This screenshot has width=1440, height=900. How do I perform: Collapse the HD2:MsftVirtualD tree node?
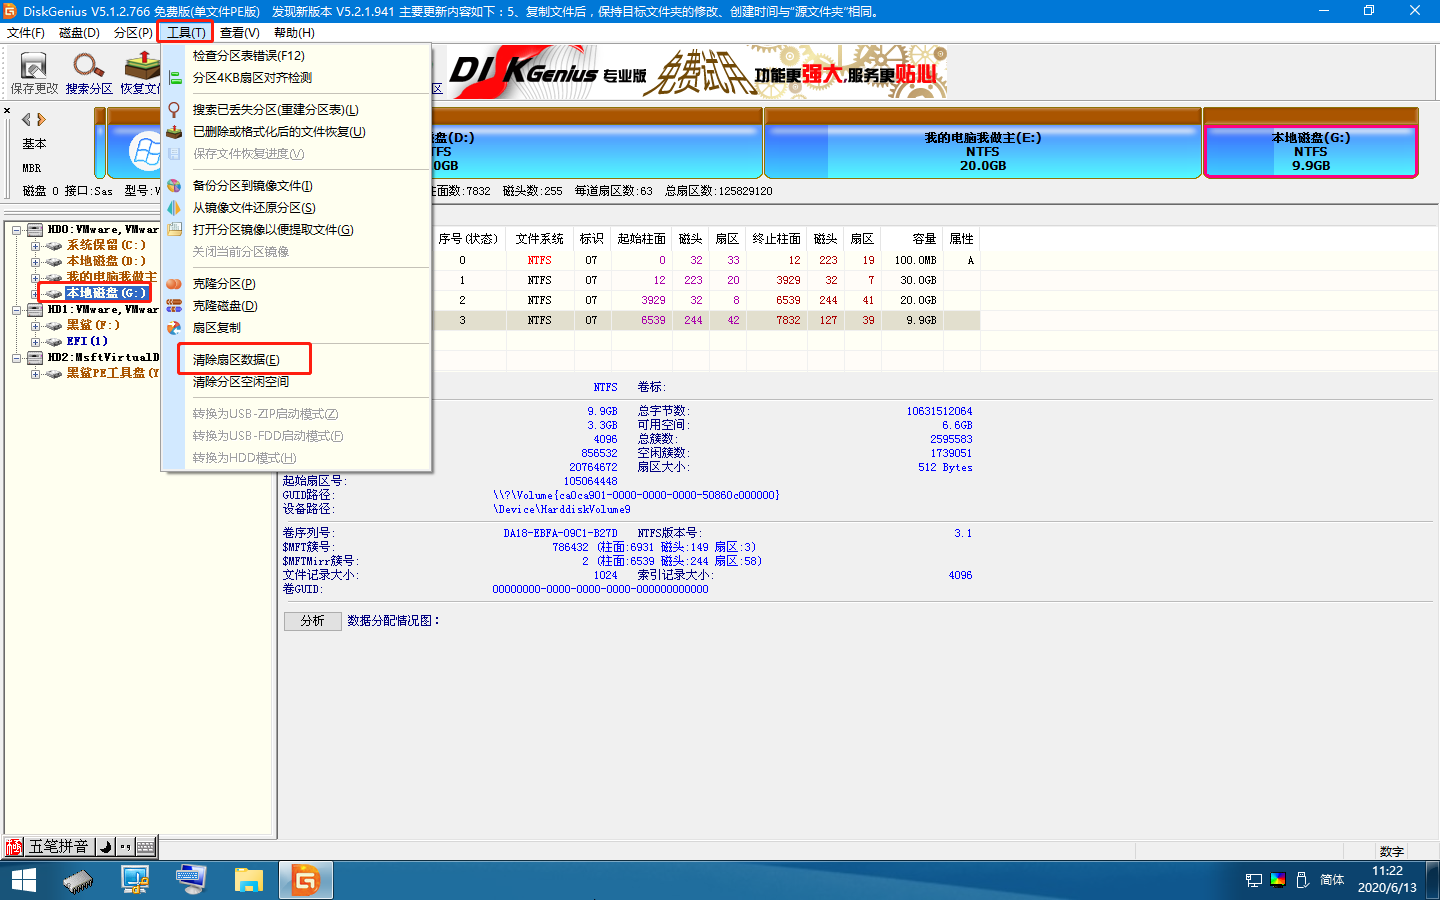coord(17,358)
